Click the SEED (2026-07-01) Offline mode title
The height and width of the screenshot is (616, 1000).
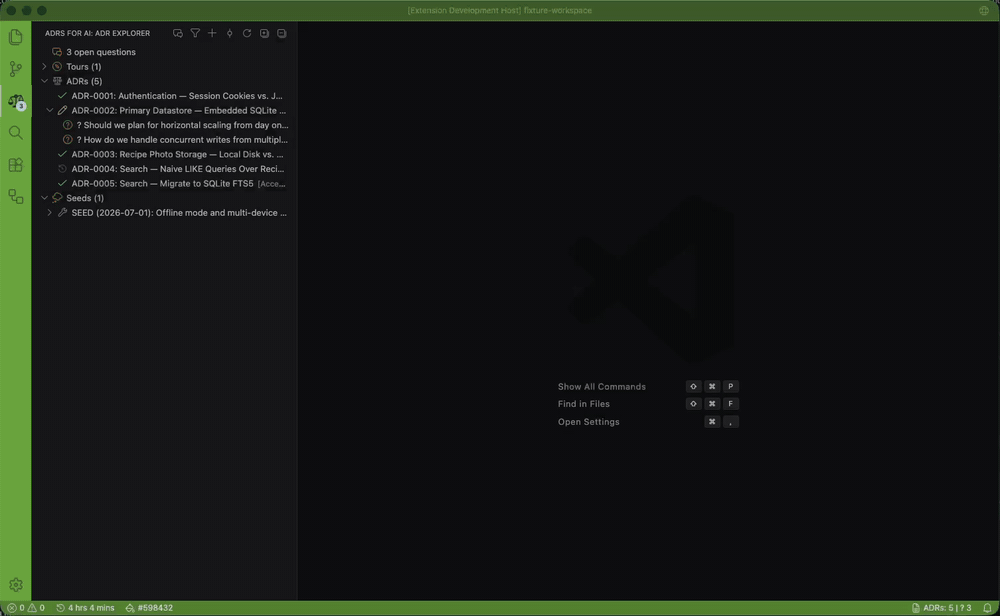pos(179,212)
